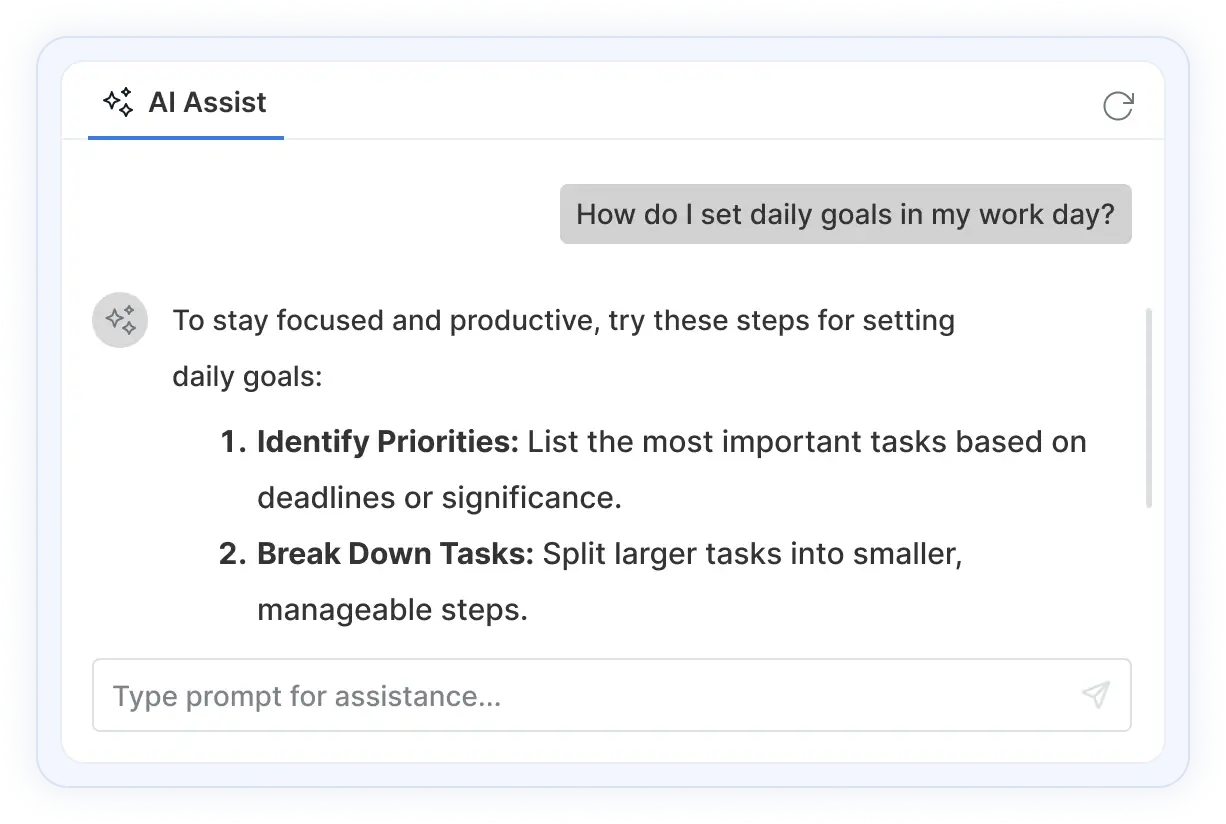The image size is (1226, 824).
Task: Click "Split larger tasks into smaller" text
Action: [752, 554]
